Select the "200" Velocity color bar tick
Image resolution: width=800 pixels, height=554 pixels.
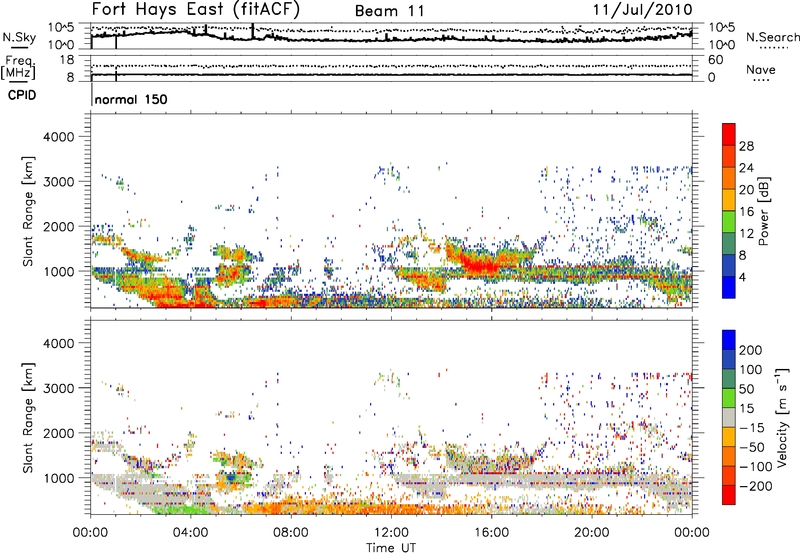(751, 350)
